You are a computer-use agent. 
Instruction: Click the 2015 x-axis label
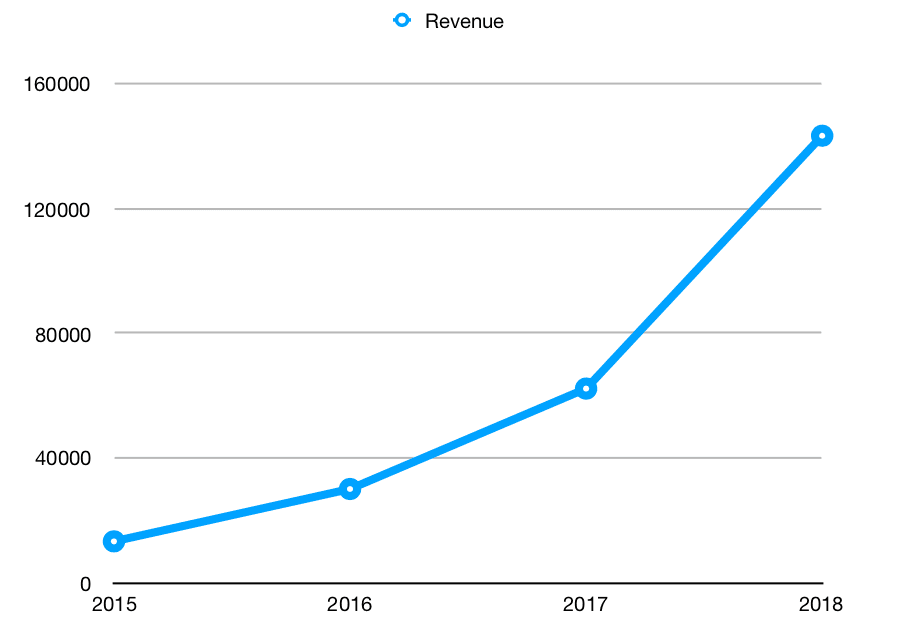pos(114,605)
